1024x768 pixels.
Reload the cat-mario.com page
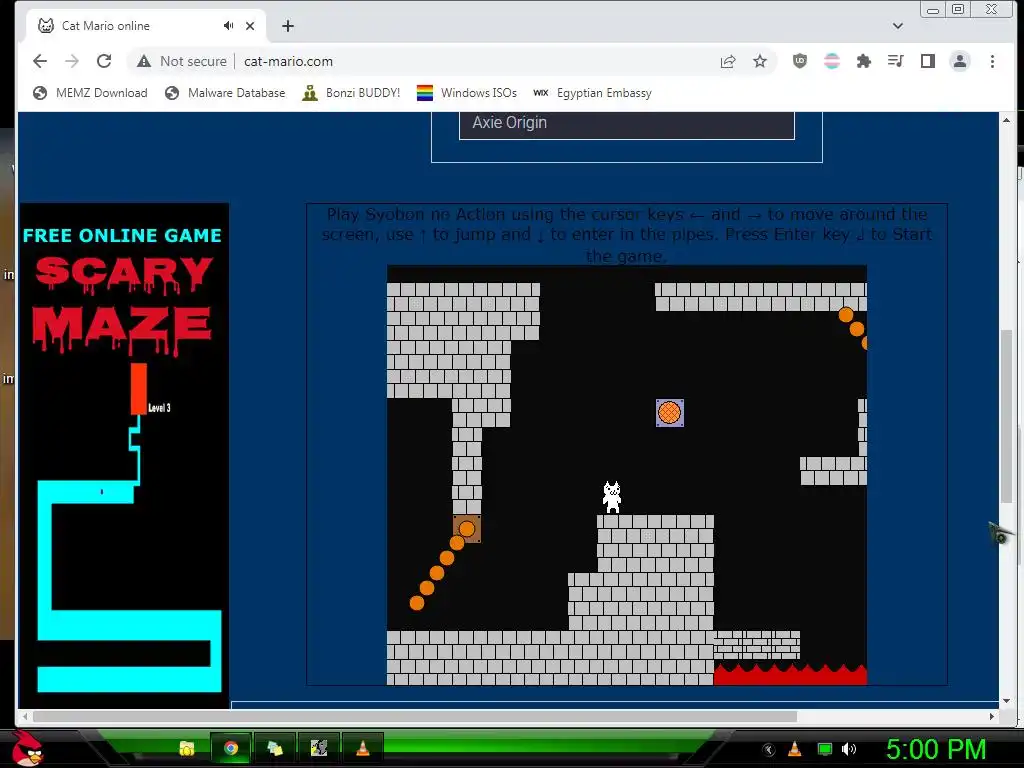[x=104, y=61]
